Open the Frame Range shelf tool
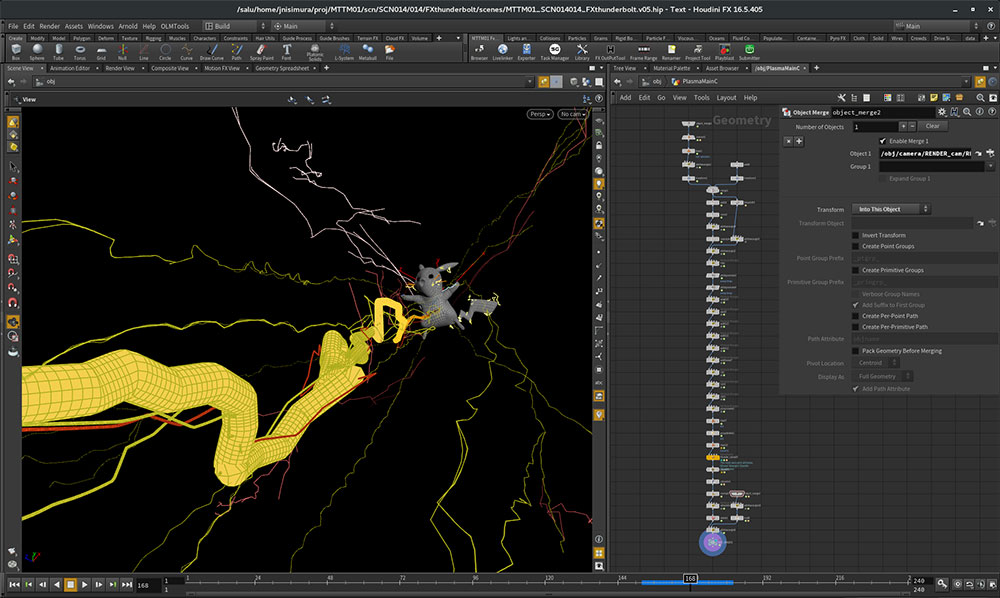Screen dimensions: 1000x598 pyautogui.click(x=643, y=52)
